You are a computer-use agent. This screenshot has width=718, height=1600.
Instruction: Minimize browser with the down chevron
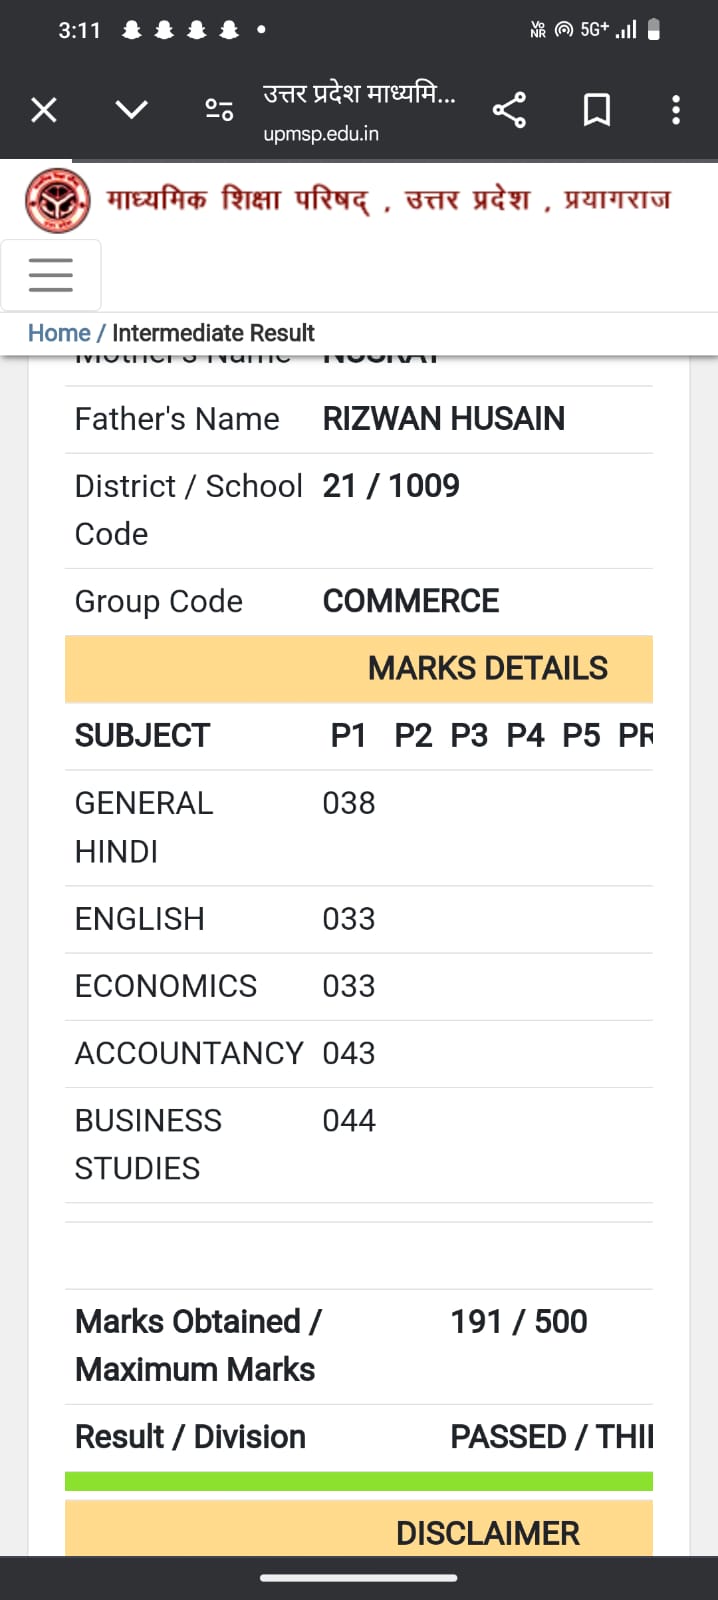(x=131, y=109)
